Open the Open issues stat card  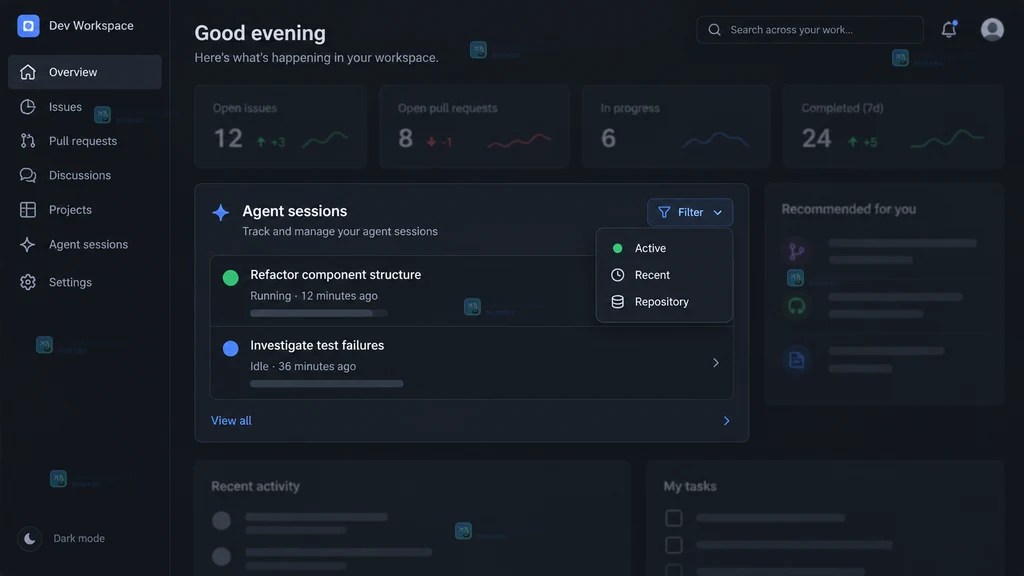(281, 127)
